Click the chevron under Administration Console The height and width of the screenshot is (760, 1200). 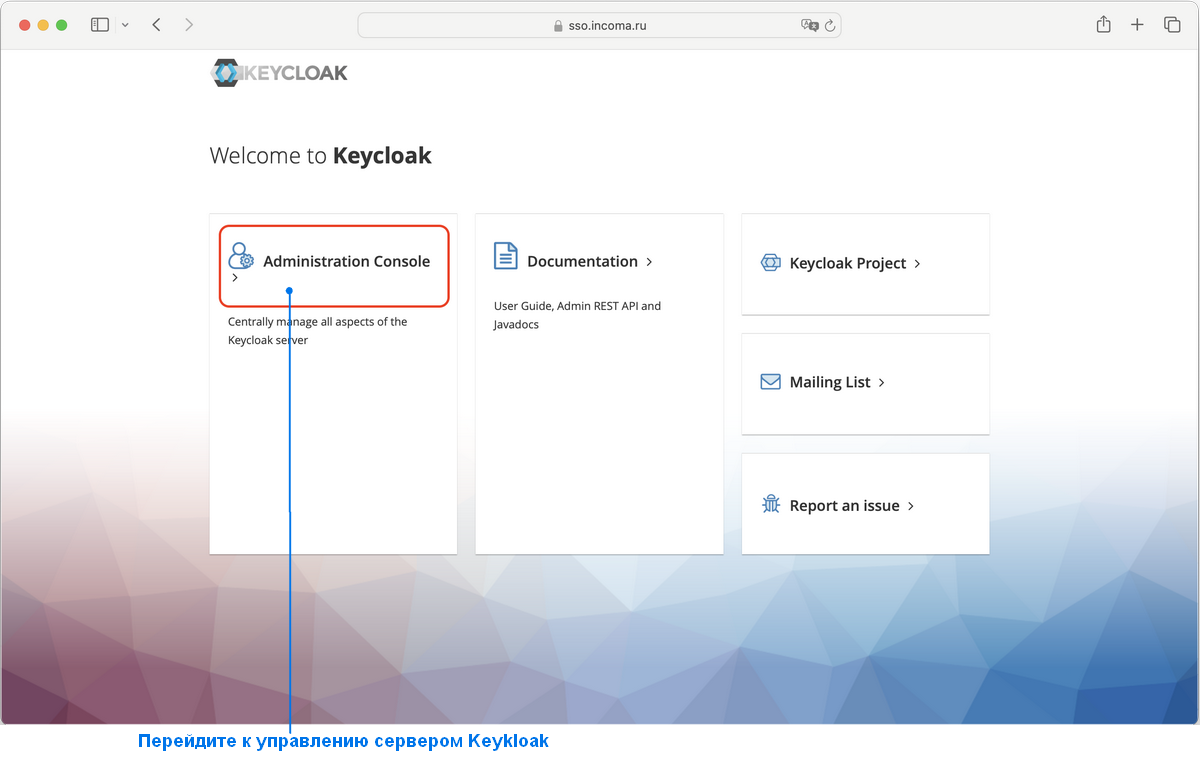(x=235, y=278)
